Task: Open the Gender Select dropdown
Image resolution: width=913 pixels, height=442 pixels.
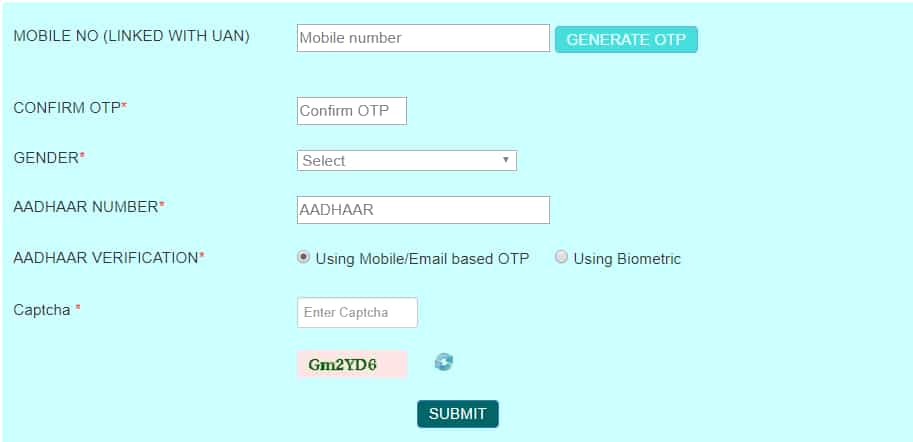Action: pyautogui.click(x=406, y=161)
